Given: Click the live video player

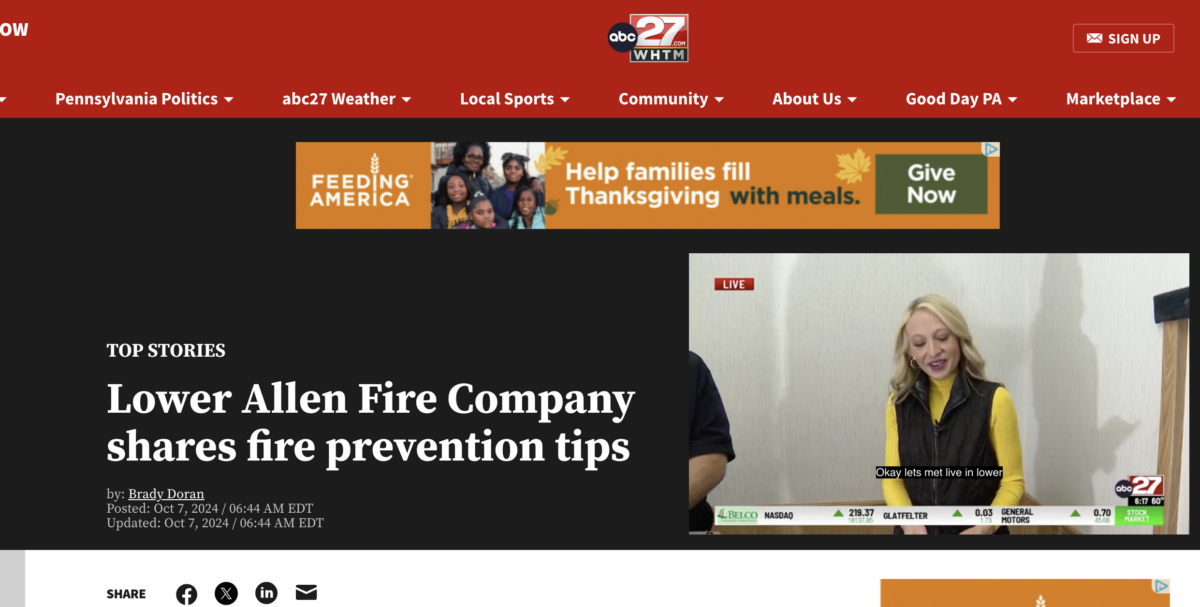Looking at the screenshot, I should click(939, 393).
